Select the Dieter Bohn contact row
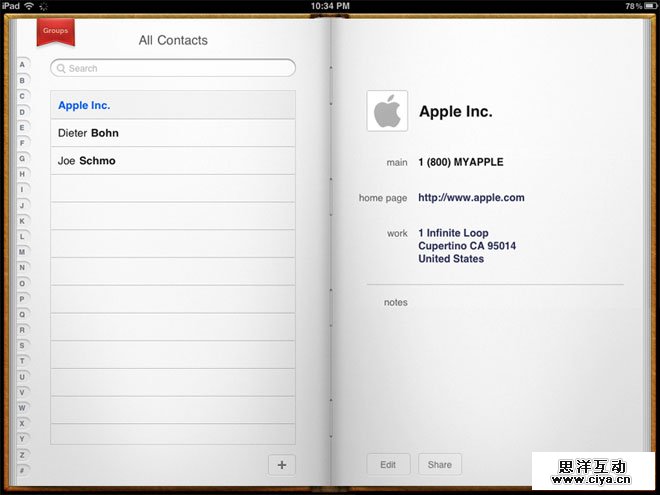 [x=173, y=133]
